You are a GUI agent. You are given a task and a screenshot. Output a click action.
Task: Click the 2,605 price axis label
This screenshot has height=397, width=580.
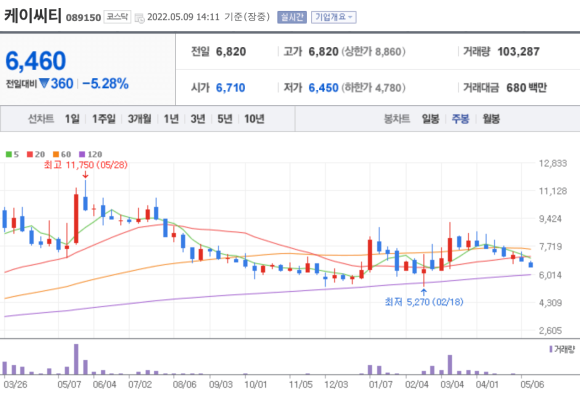coord(551,330)
